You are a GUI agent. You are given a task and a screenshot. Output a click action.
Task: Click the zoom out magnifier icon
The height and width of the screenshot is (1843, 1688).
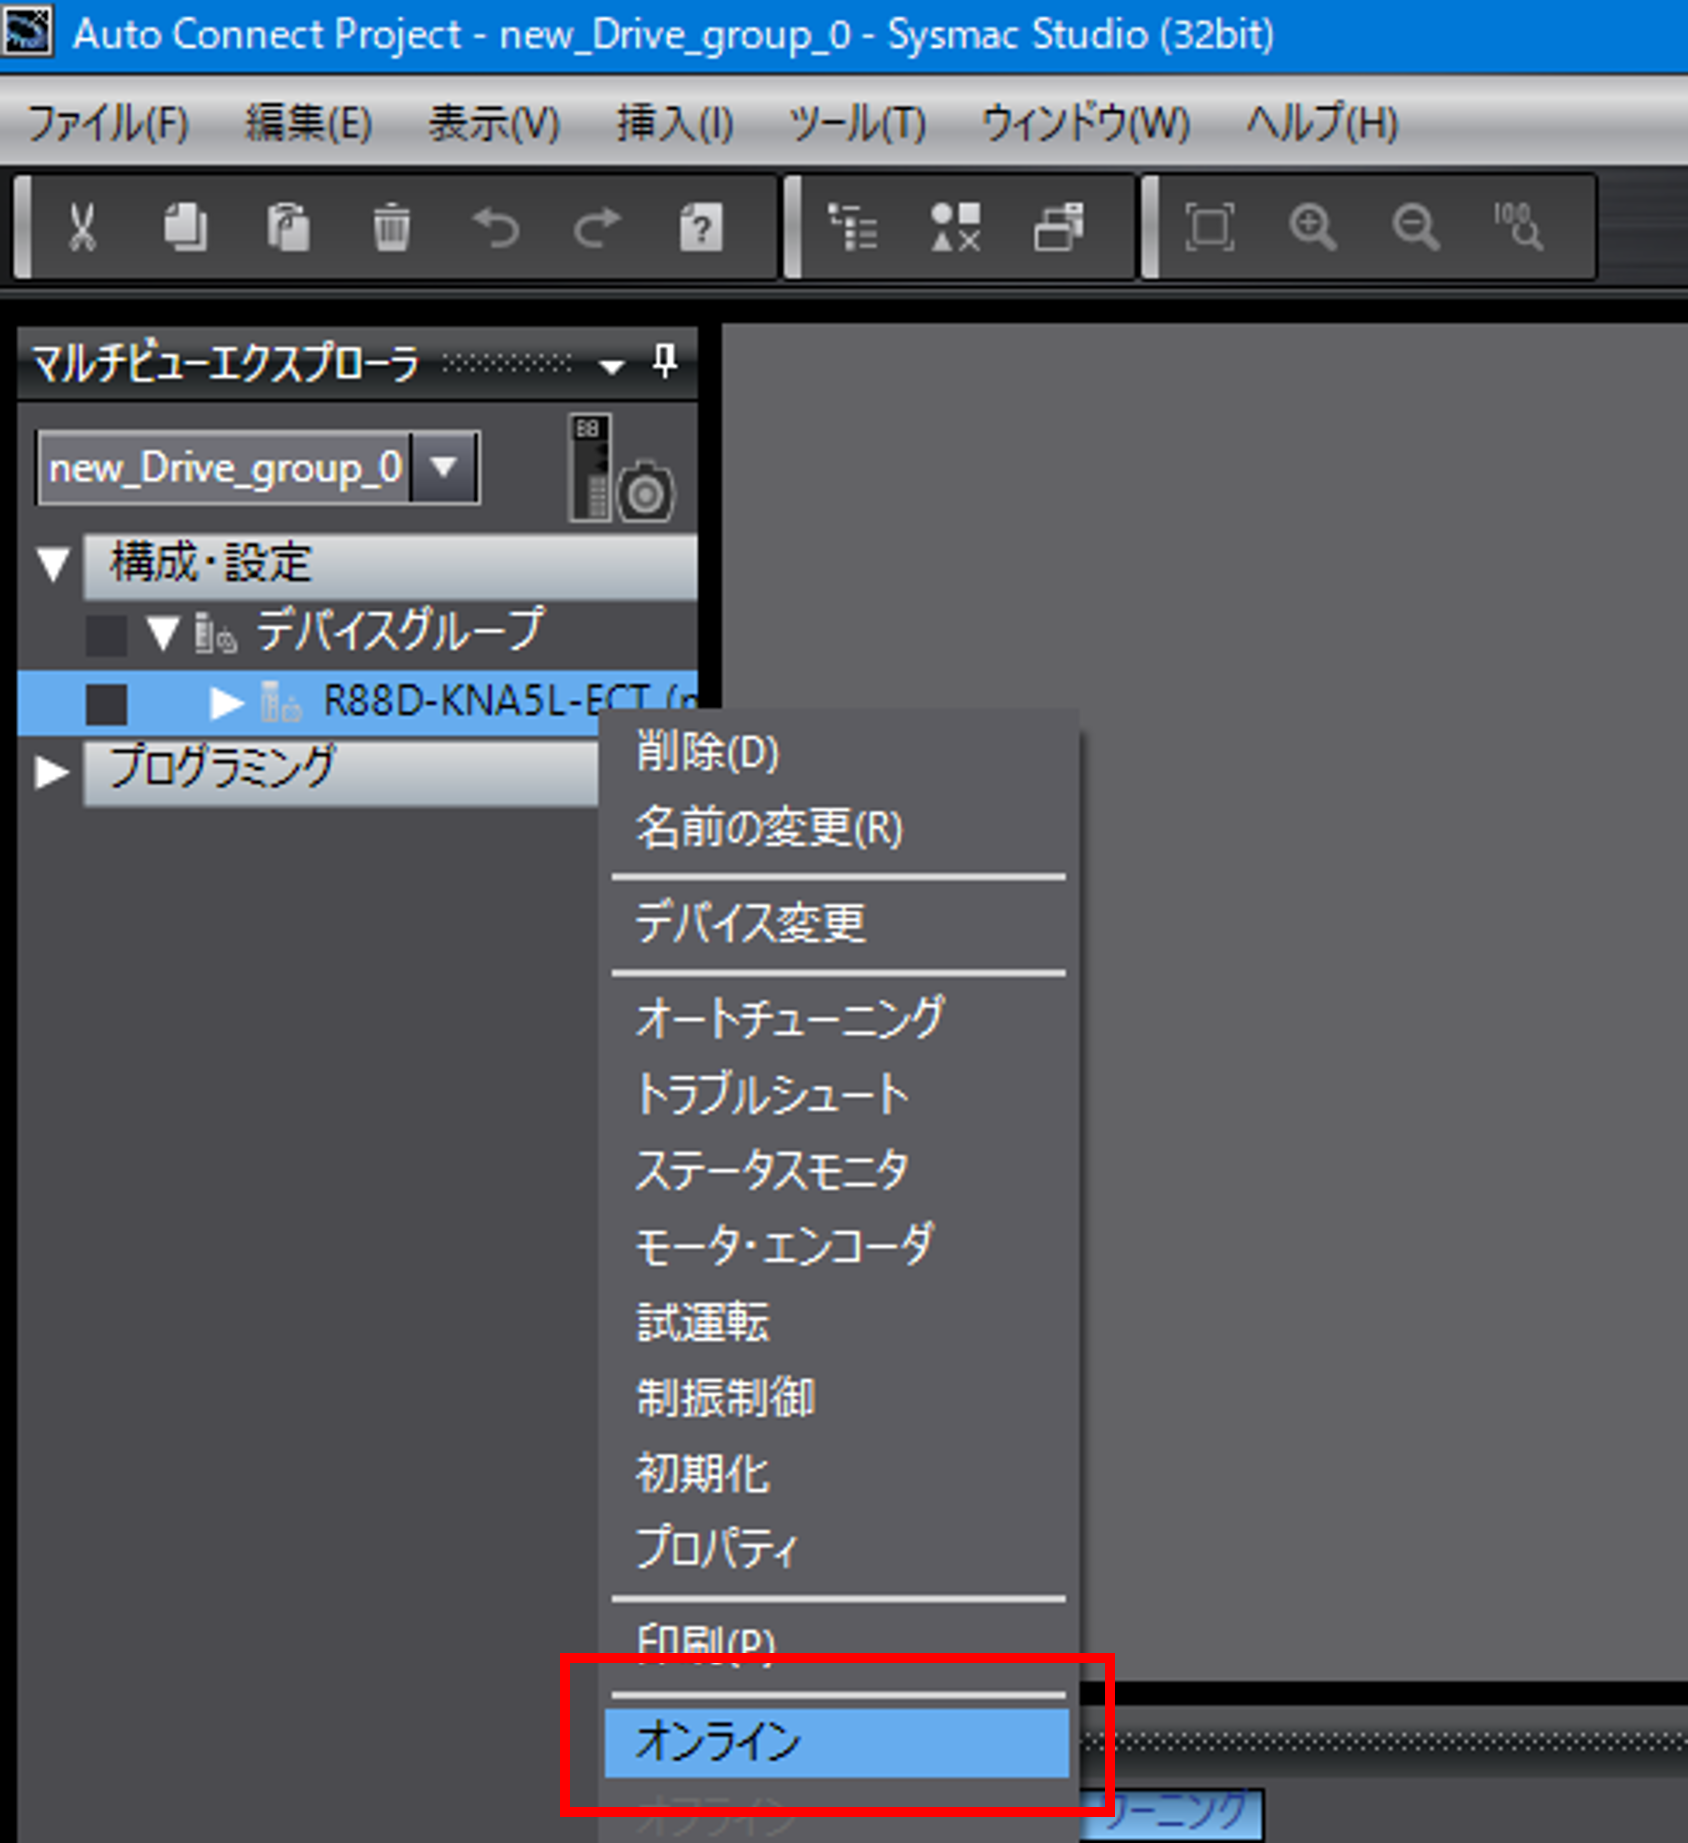click(1415, 227)
